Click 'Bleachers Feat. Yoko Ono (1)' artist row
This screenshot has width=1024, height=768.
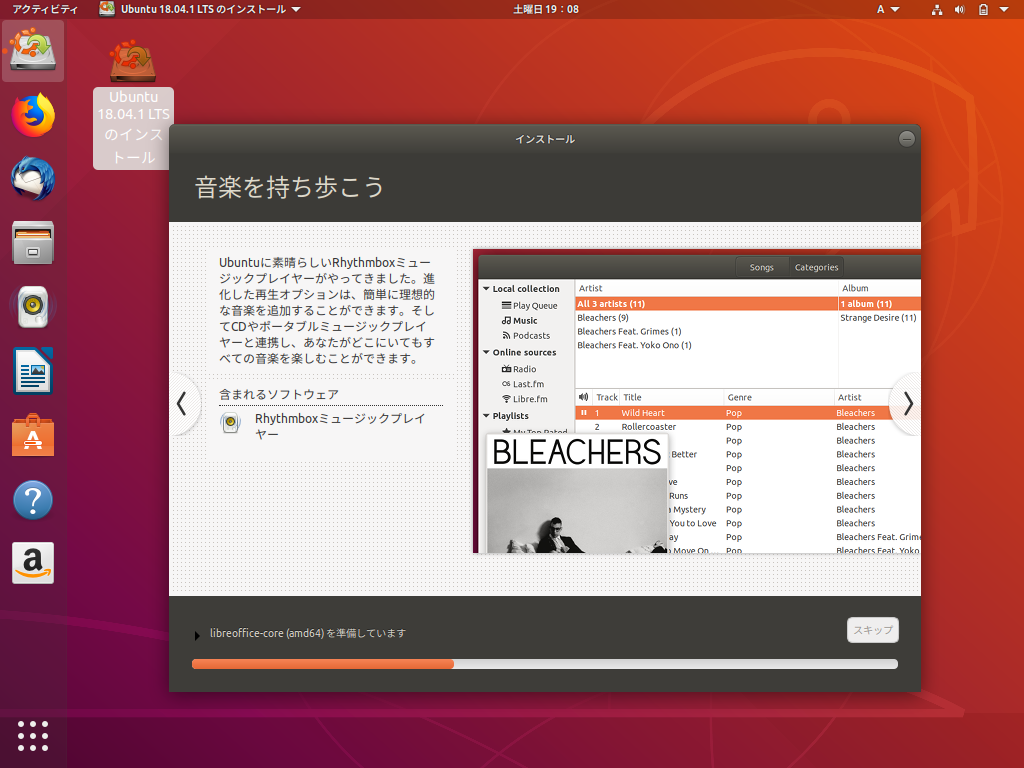[706, 345]
